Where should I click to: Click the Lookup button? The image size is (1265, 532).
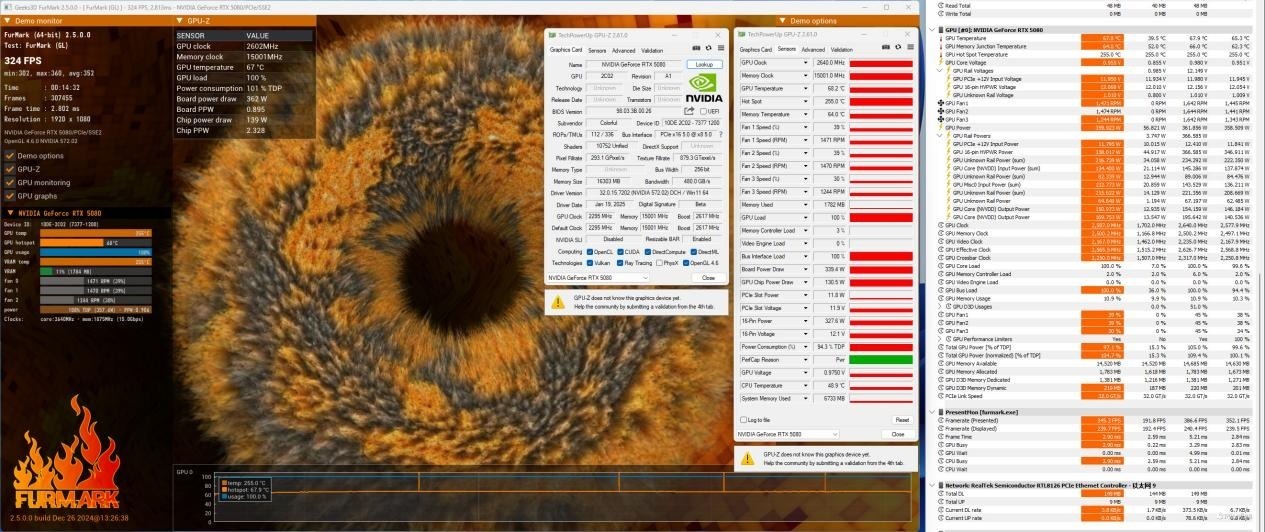coord(704,64)
